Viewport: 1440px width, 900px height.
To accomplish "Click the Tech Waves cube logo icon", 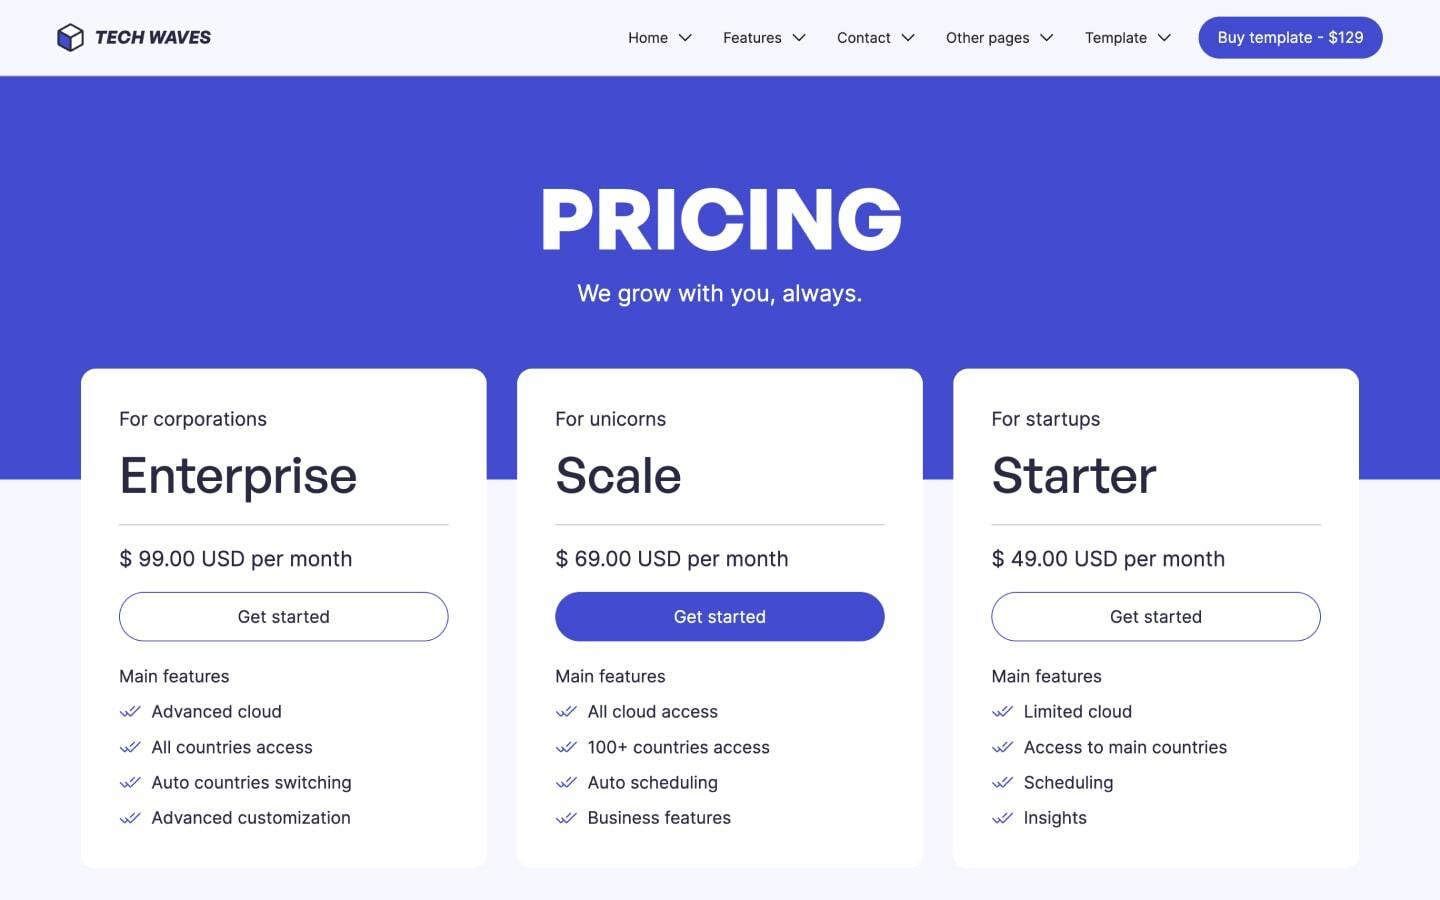I will coord(71,37).
